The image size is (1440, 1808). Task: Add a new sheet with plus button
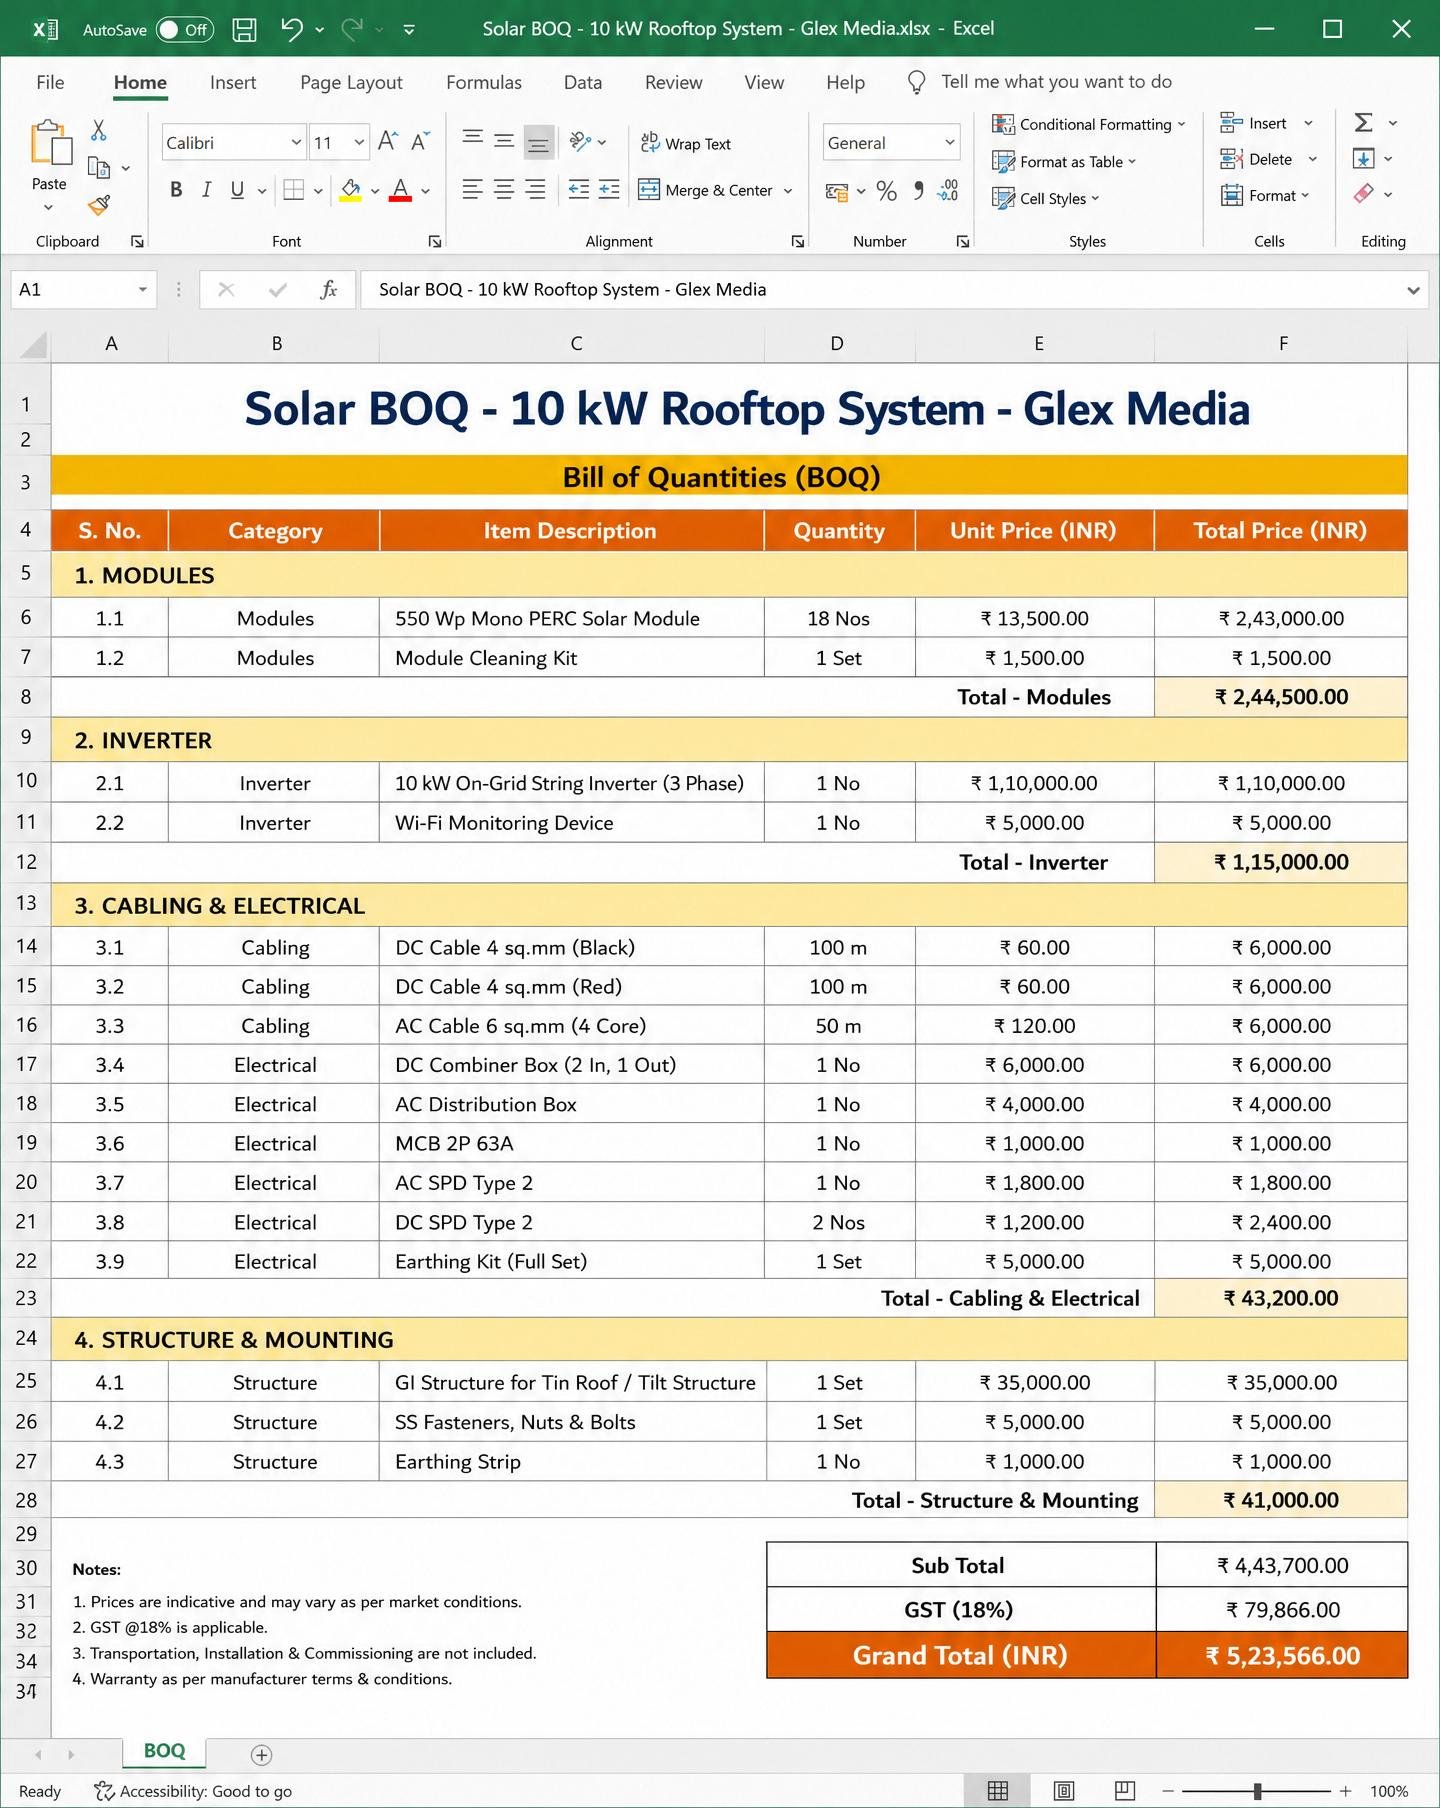261,1755
